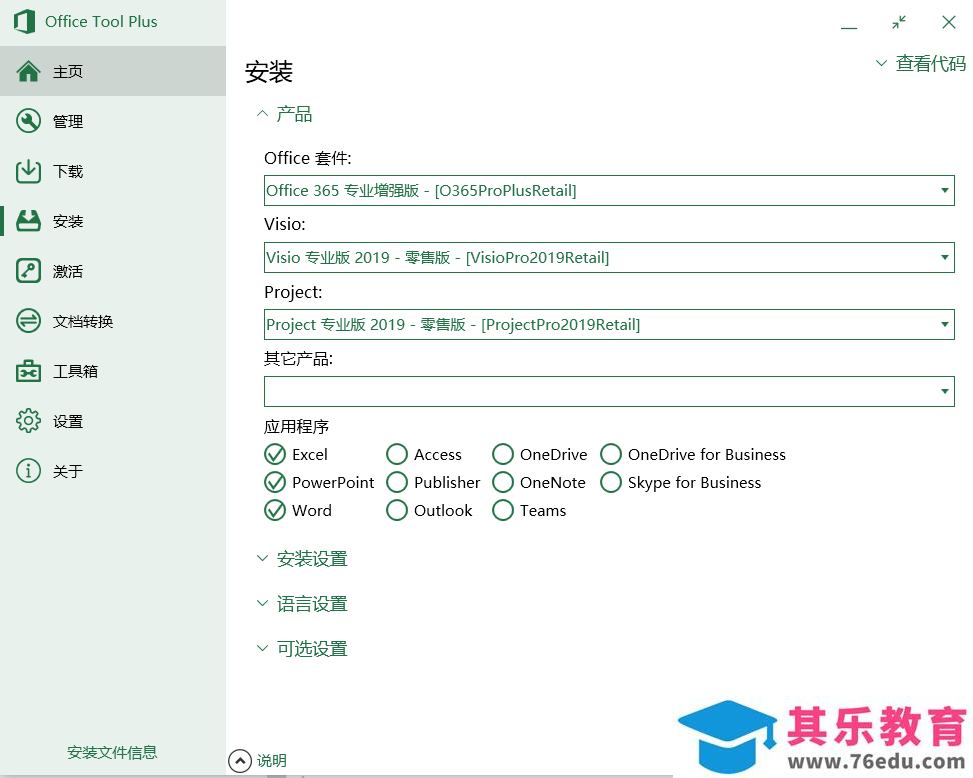The image size is (973, 778).
Task: Expand 查看代码 to view code
Action: (921, 63)
